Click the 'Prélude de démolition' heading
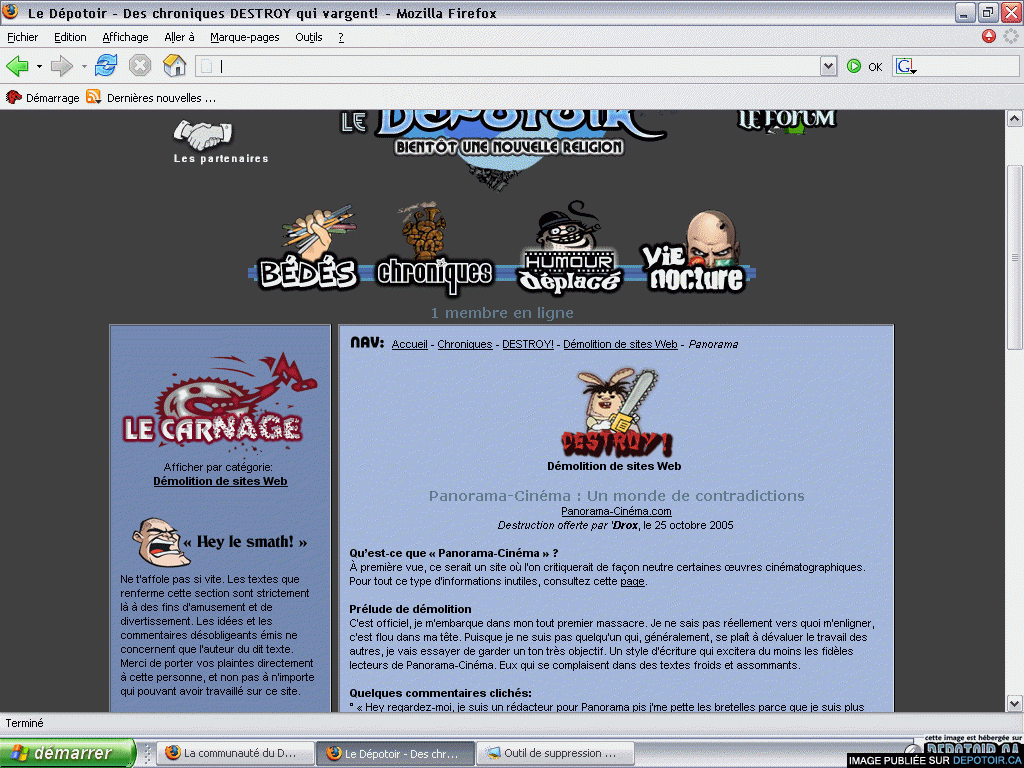Image resolution: width=1024 pixels, height=768 pixels. click(x=410, y=609)
